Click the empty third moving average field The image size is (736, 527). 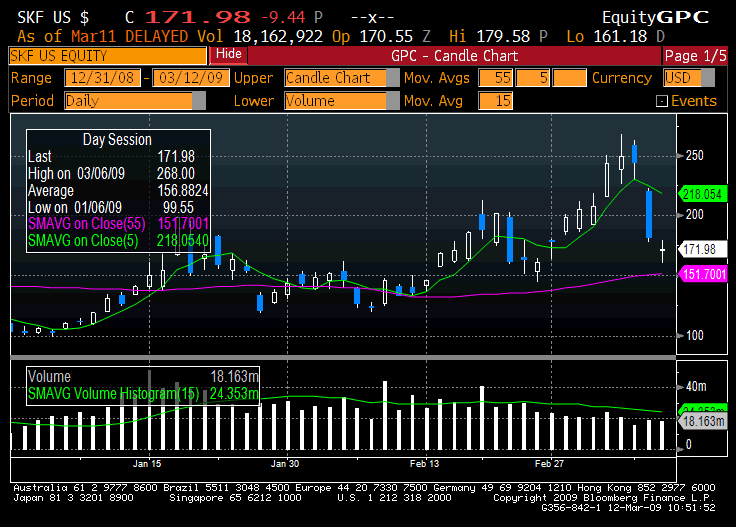point(569,78)
